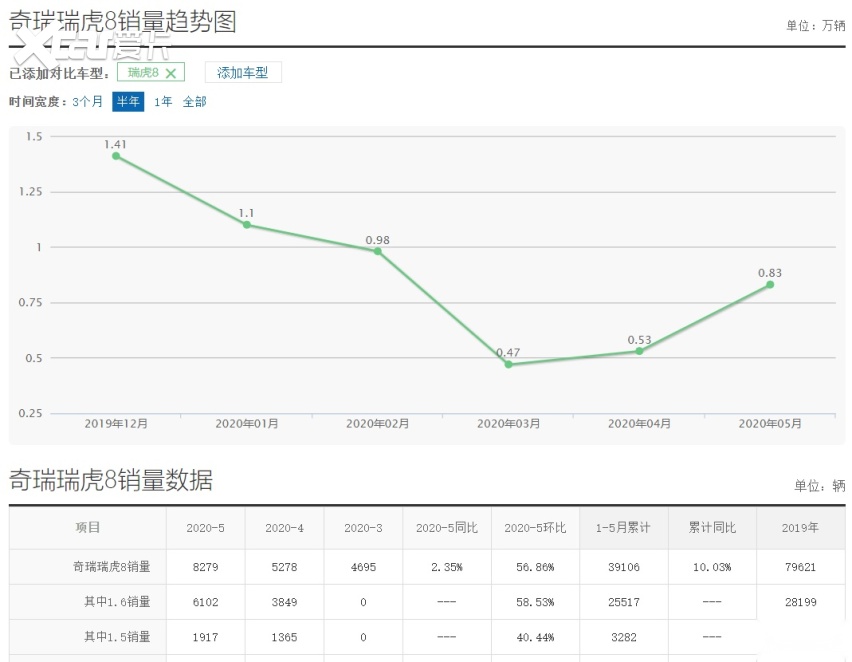Image resolution: width=852 pixels, height=662 pixels.
Task: Click the 2020-5同比 column header
Action: coord(447,528)
